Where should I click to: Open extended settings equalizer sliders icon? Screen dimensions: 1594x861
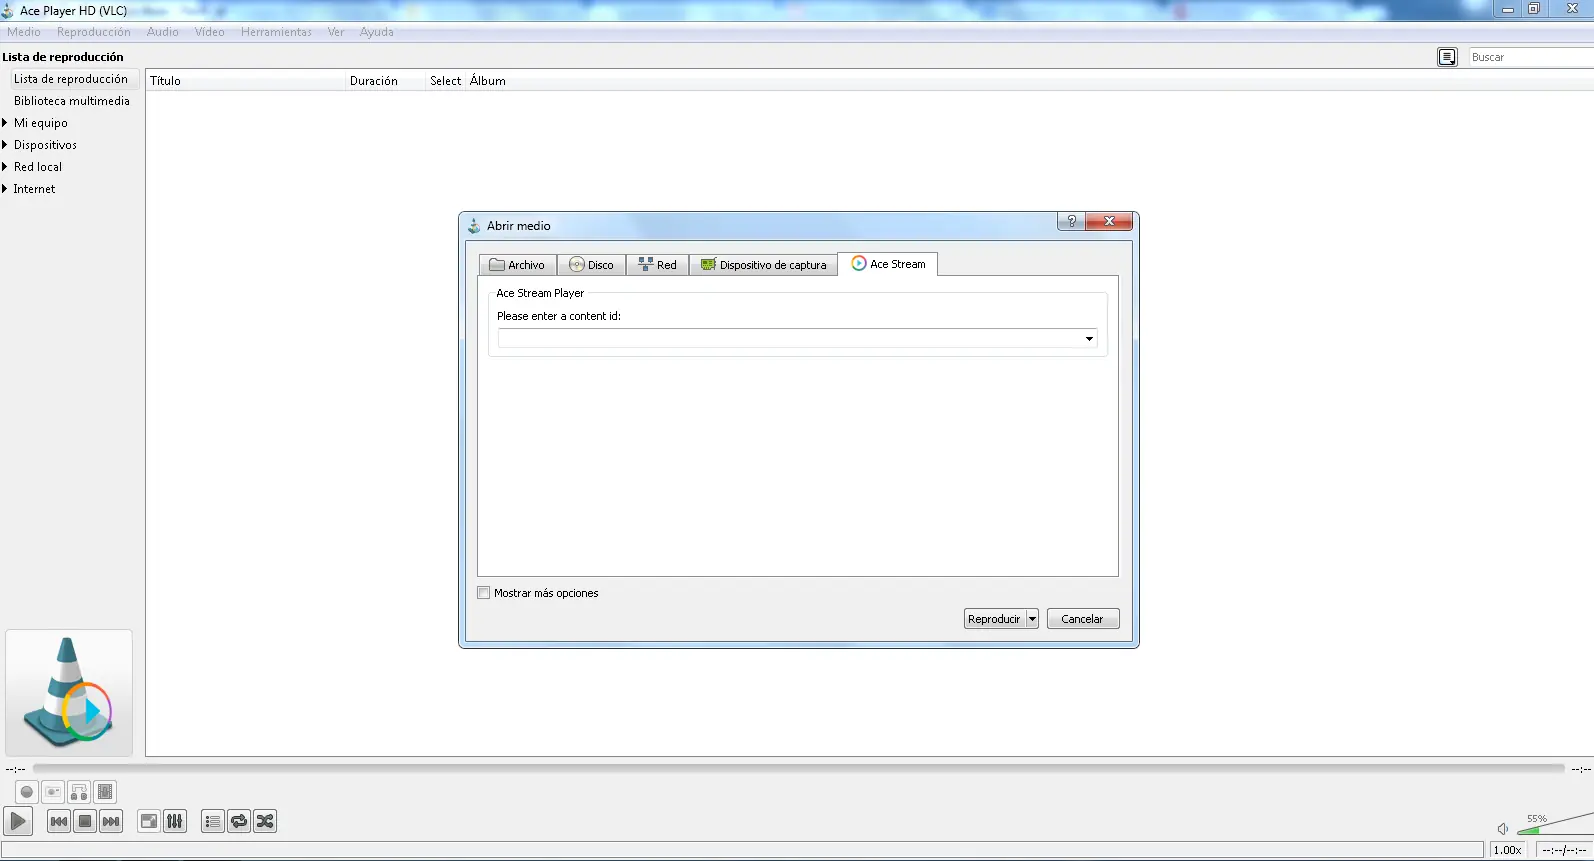175,821
